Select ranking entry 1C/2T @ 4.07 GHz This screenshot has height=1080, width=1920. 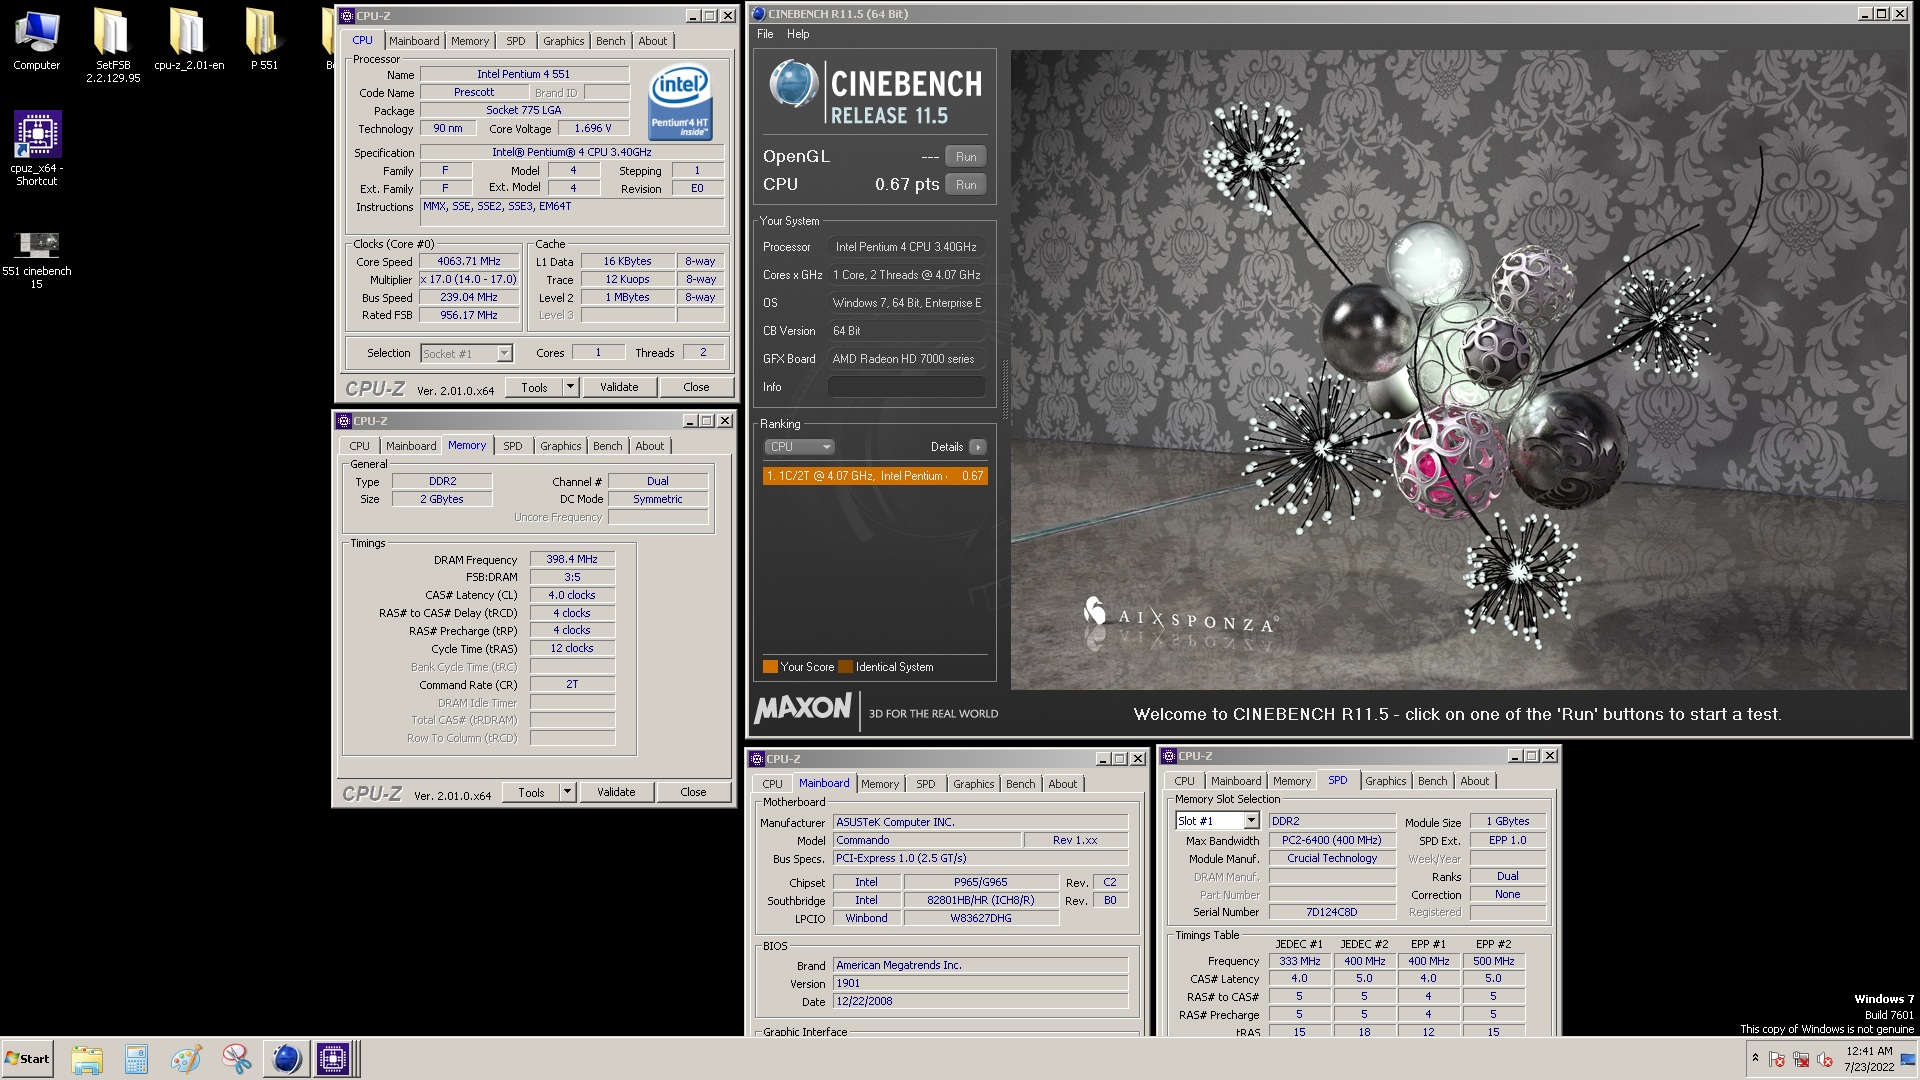click(x=875, y=476)
